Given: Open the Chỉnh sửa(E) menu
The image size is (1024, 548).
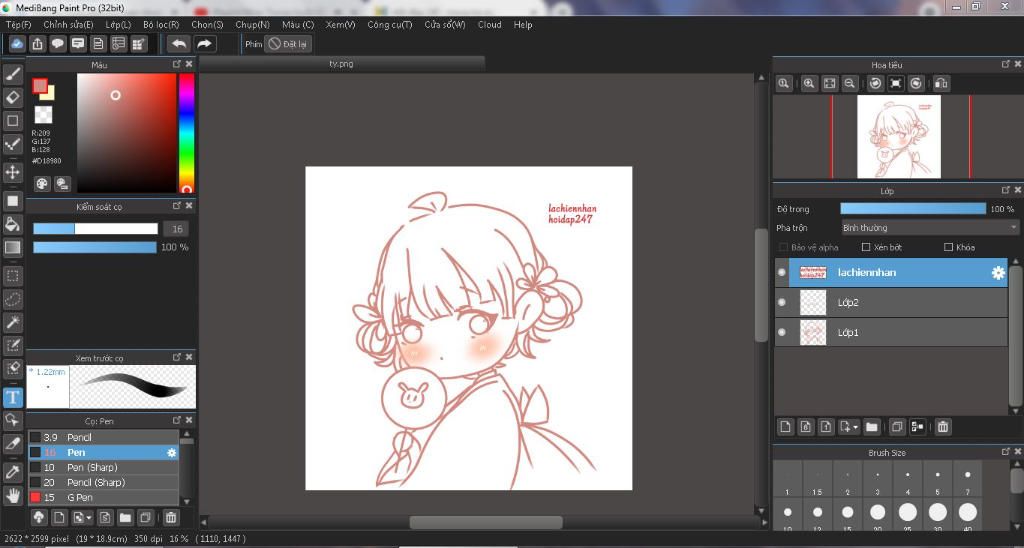Looking at the screenshot, I should click(69, 25).
